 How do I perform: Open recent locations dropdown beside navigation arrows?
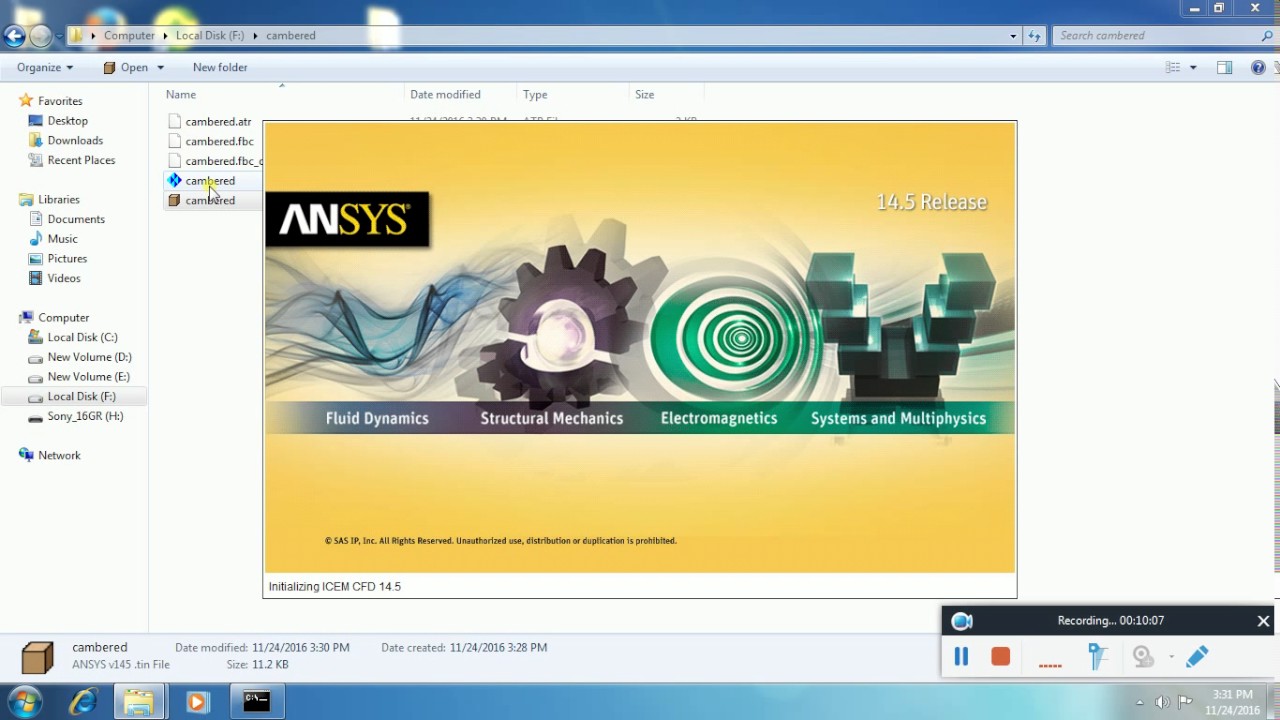click(58, 37)
